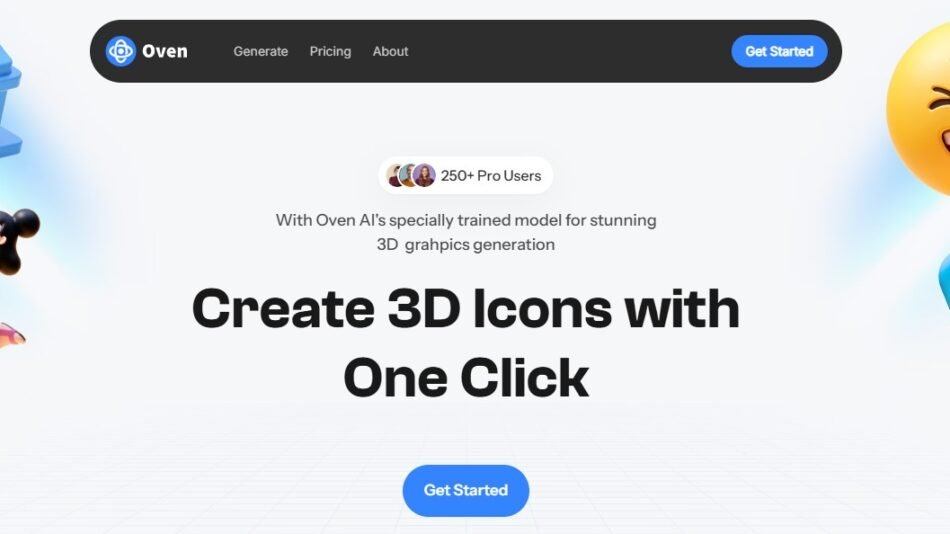
Task: Select the leftmost user avatar in badge
Action: tap(394, 176)
